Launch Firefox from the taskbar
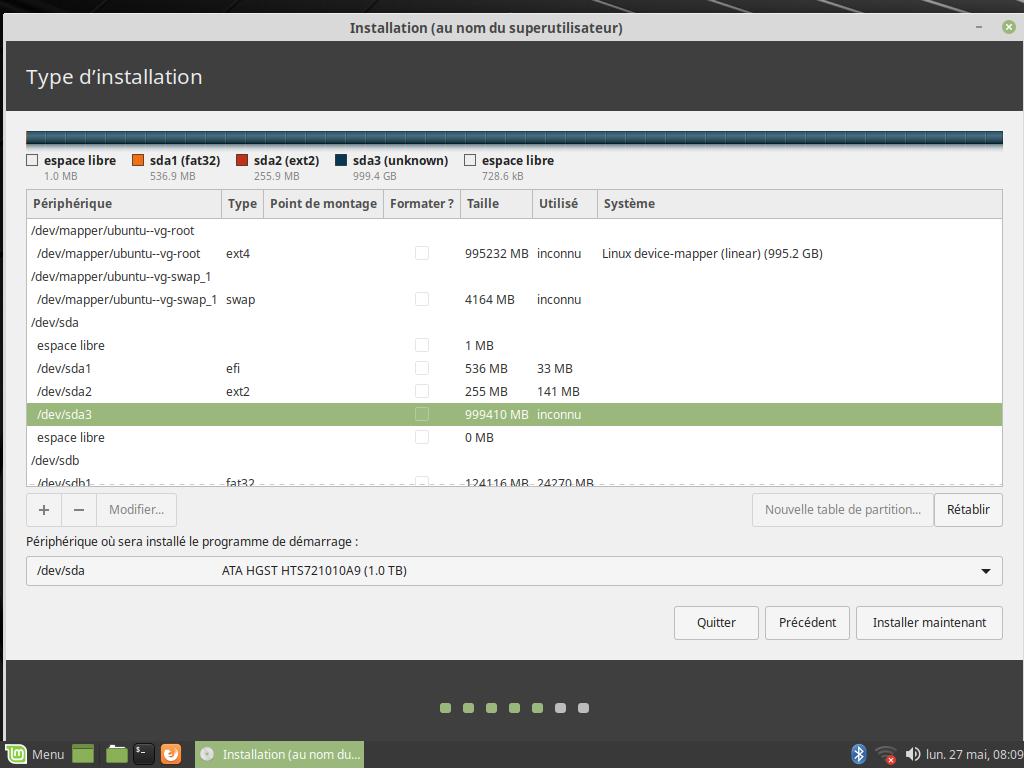Viewport: 1024px width, 768px height. [x=171, y=754]
